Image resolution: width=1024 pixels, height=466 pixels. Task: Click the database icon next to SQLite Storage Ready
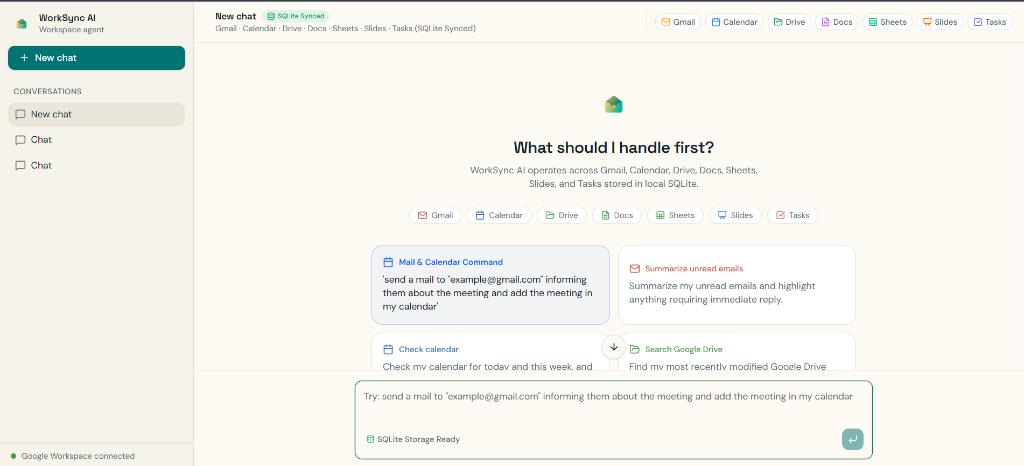click(x=370, y=439)
